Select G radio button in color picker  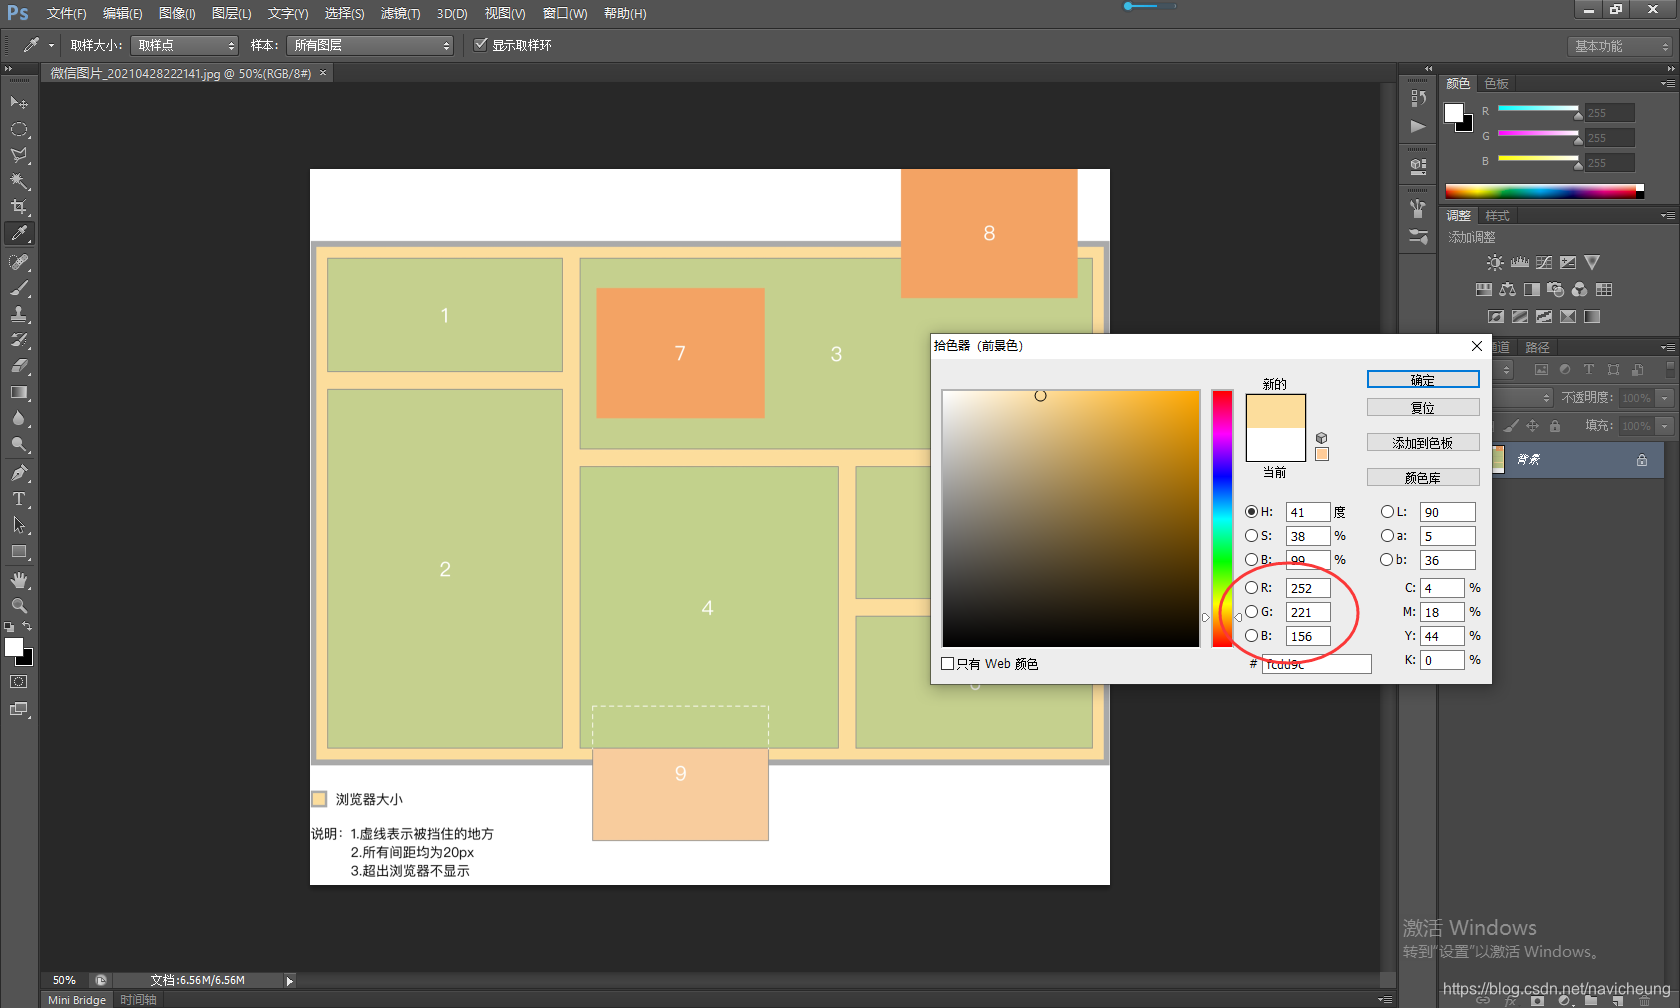tap(1251, 611)
